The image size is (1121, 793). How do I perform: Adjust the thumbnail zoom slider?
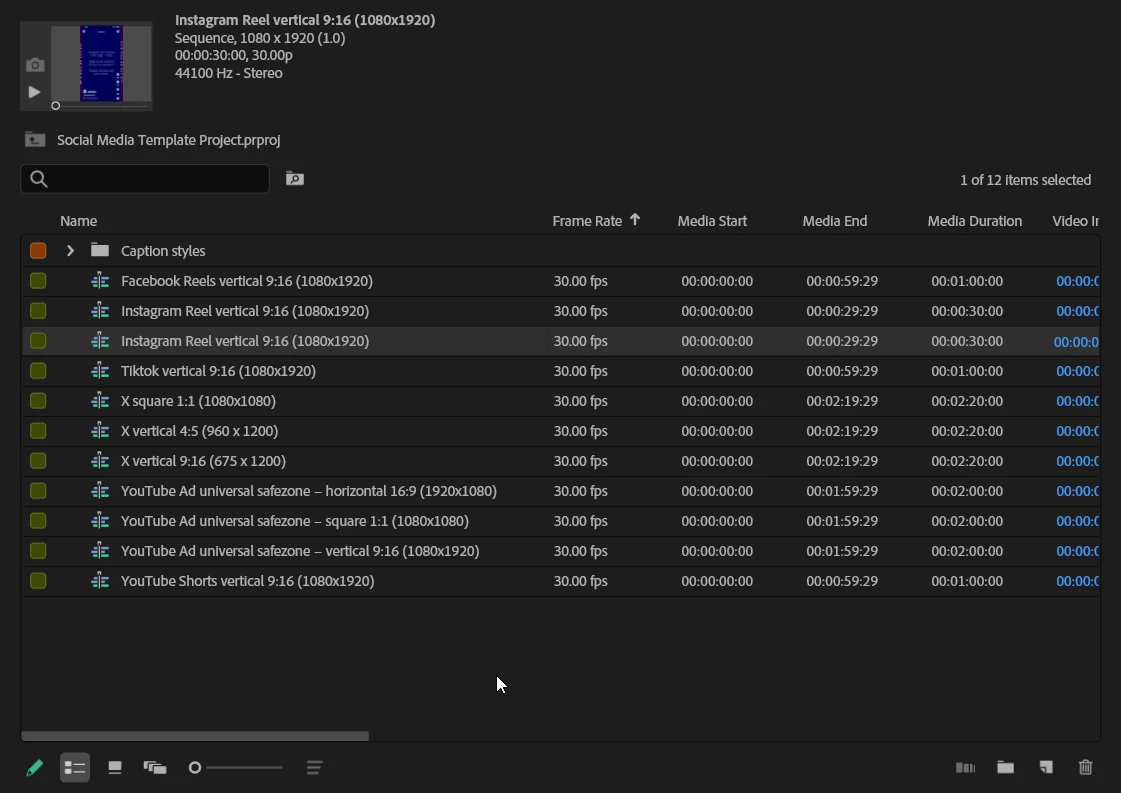pyautogui.click(x=235, y=768)
